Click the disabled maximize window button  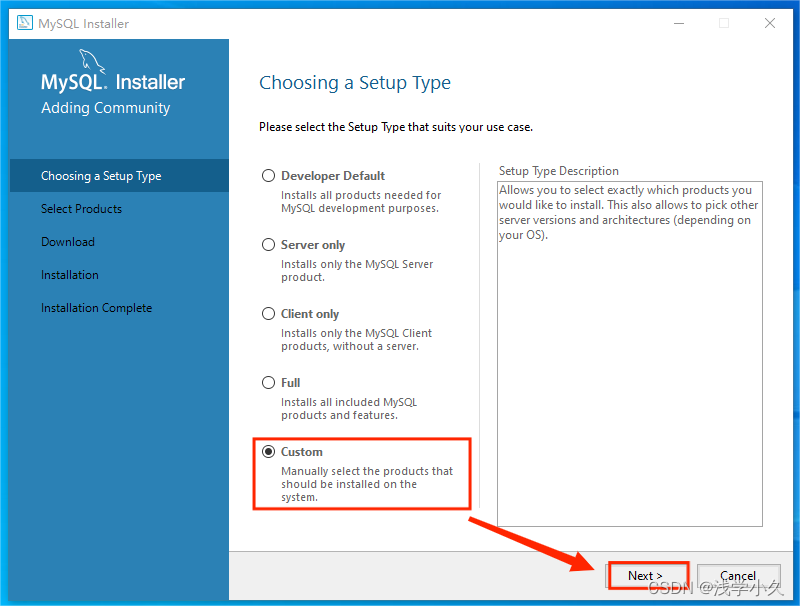[724, 23]
